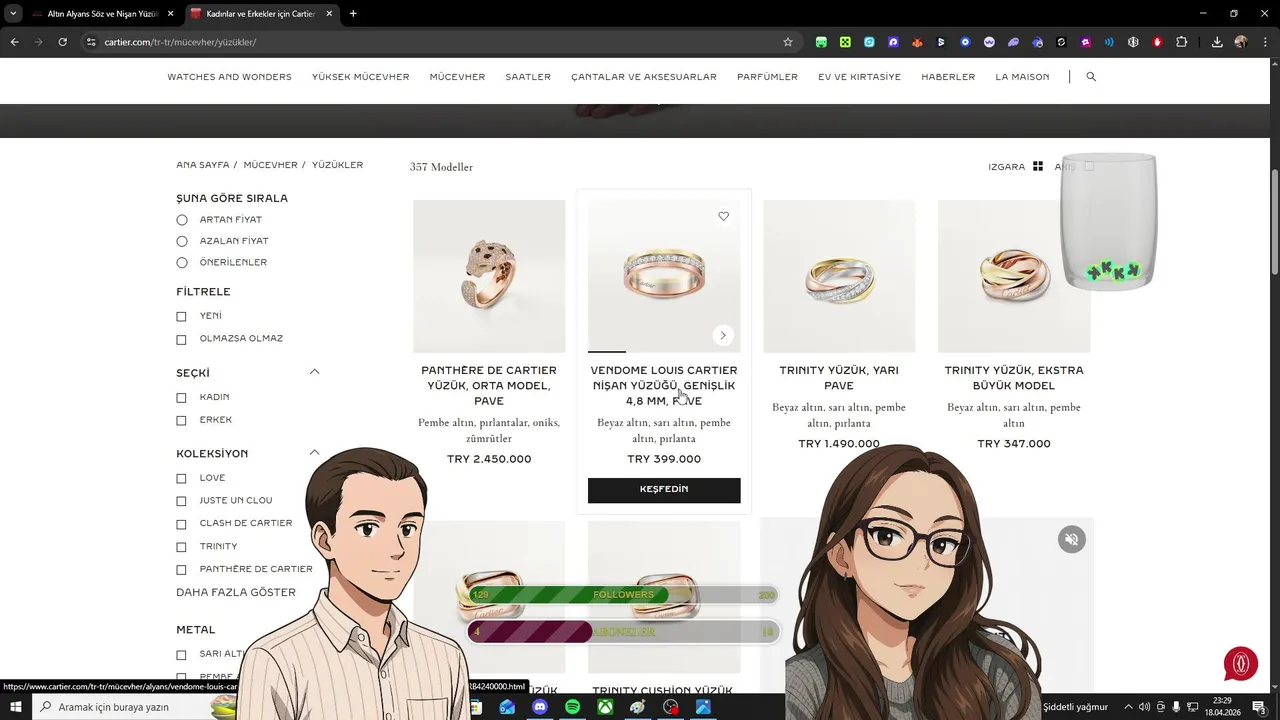Image resolution: width=1280 pixels, height=720 pixels.
Task: Check the Yeni filter checkbox
Action: click(x=181, y=316)
